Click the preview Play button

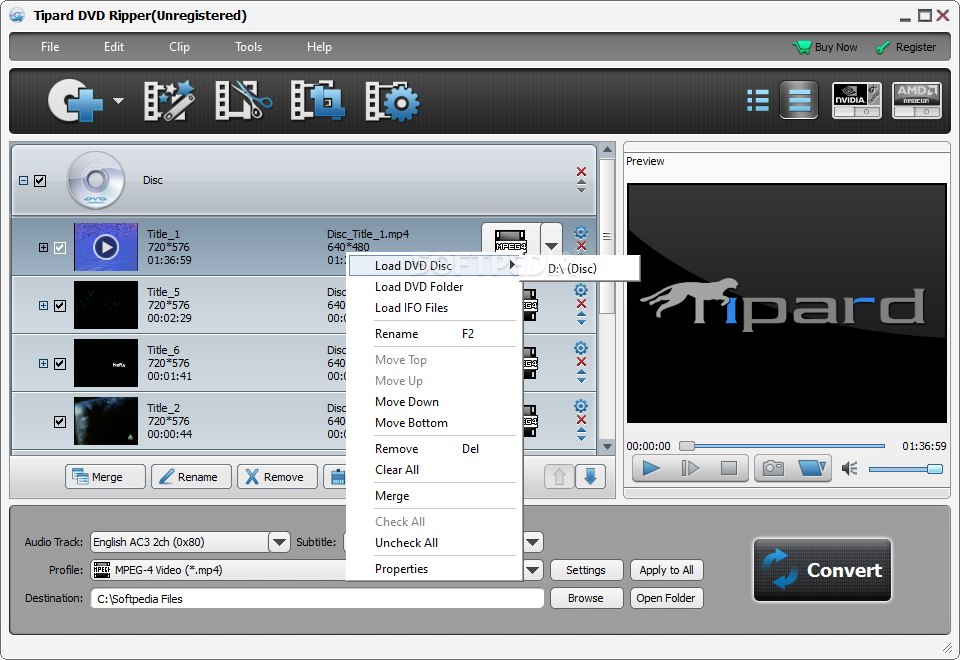point(651,468)
